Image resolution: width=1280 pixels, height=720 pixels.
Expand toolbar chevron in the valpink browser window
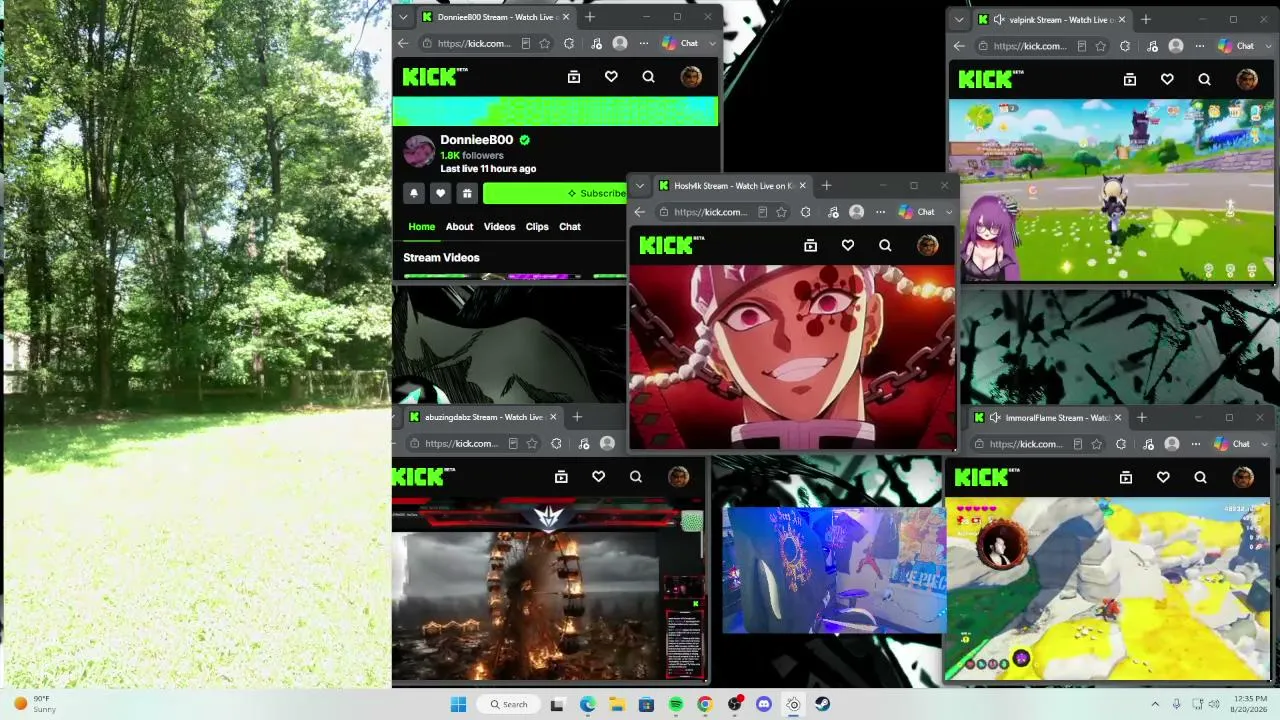1268,46
